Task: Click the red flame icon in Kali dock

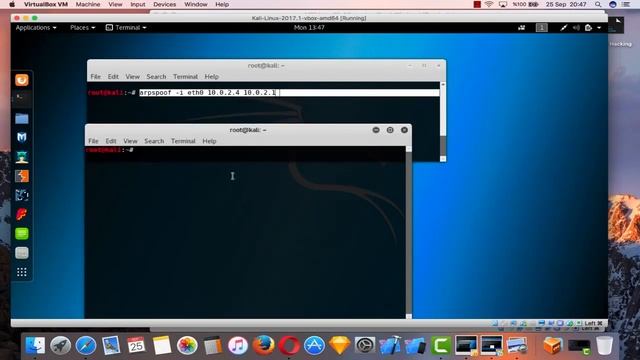Action: coord(22,214)
